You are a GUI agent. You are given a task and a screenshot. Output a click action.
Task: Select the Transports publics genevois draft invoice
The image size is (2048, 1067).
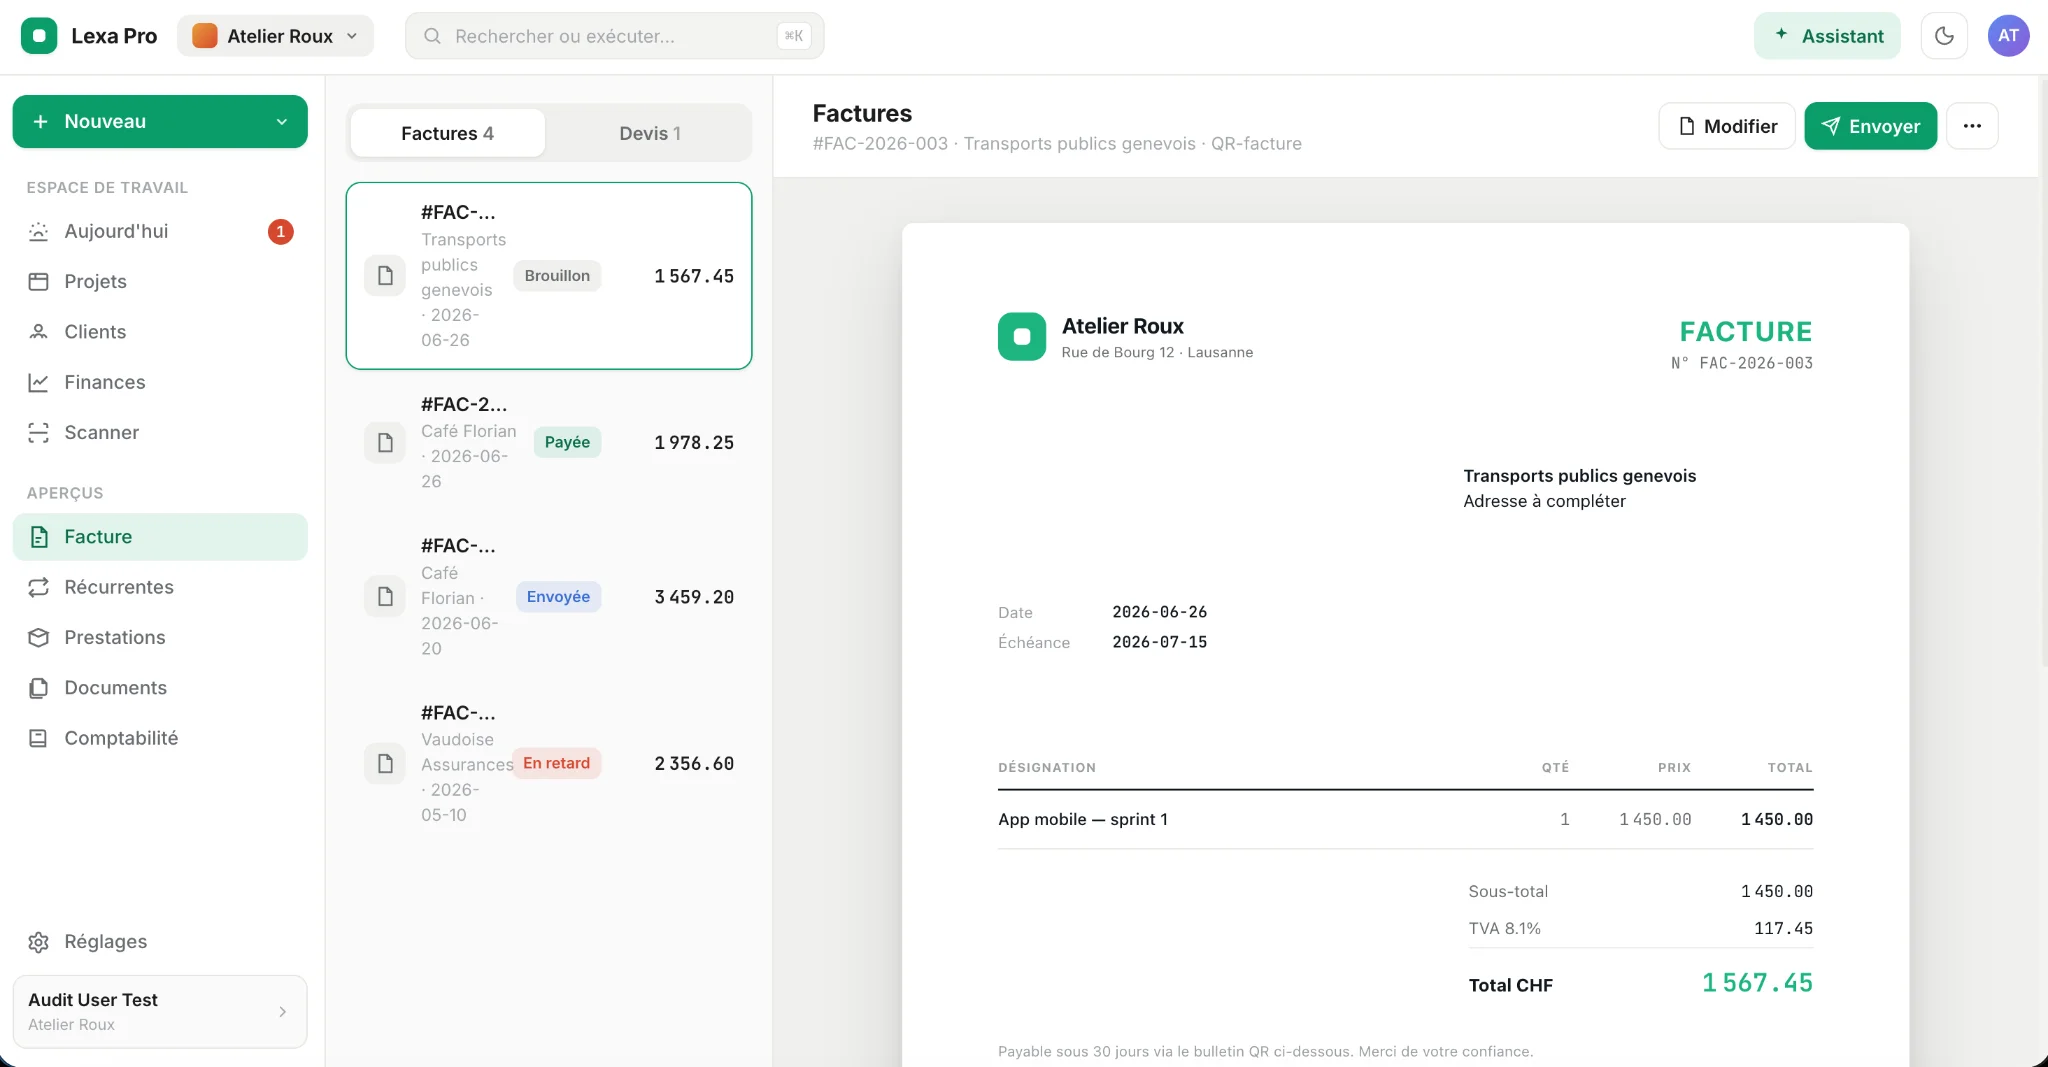[x=549, y=276]
